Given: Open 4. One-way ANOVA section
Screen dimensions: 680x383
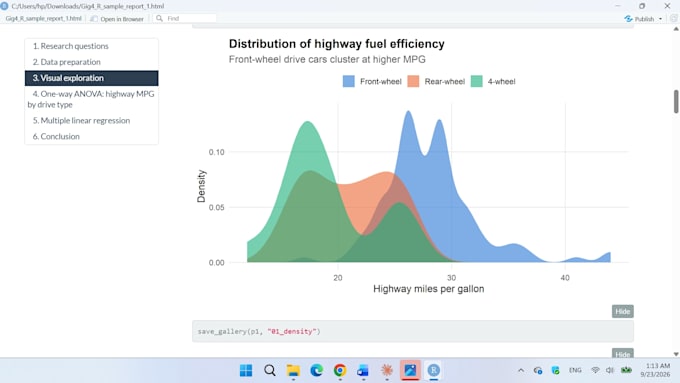Looking at the screenshot, I should (x=92, y=99).
